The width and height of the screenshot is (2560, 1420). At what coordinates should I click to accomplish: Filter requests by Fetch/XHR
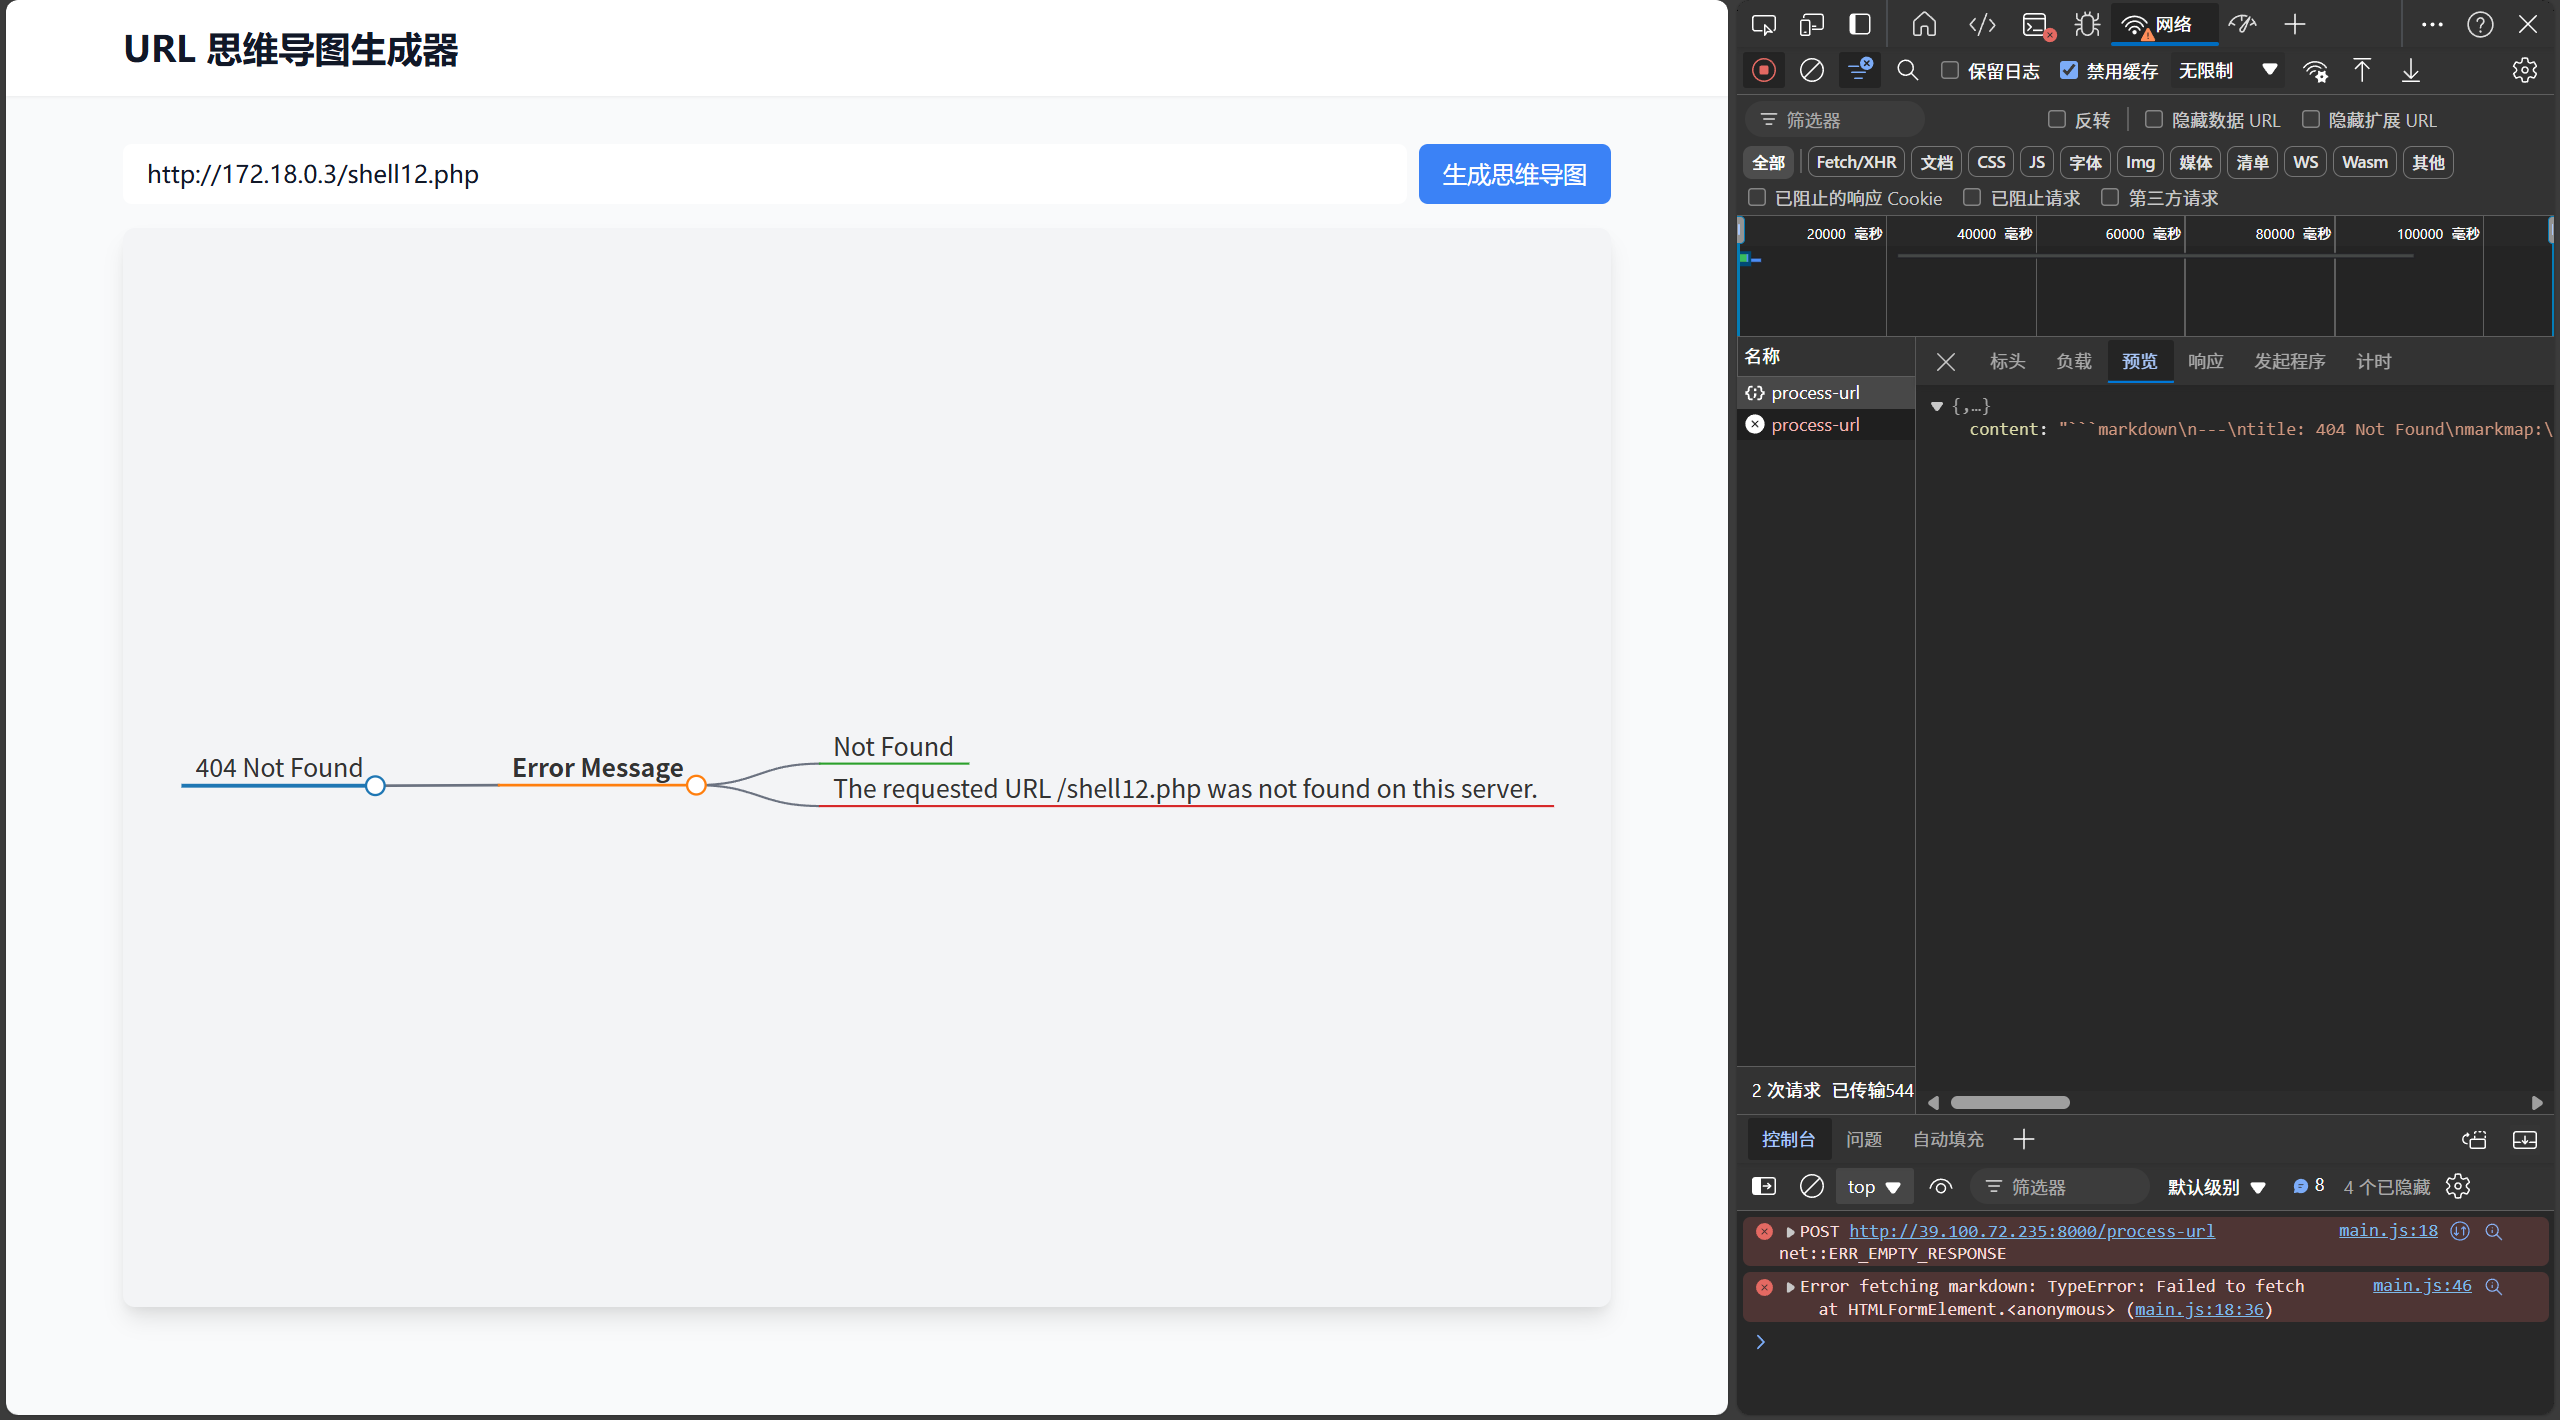(x=1856, y=162)
